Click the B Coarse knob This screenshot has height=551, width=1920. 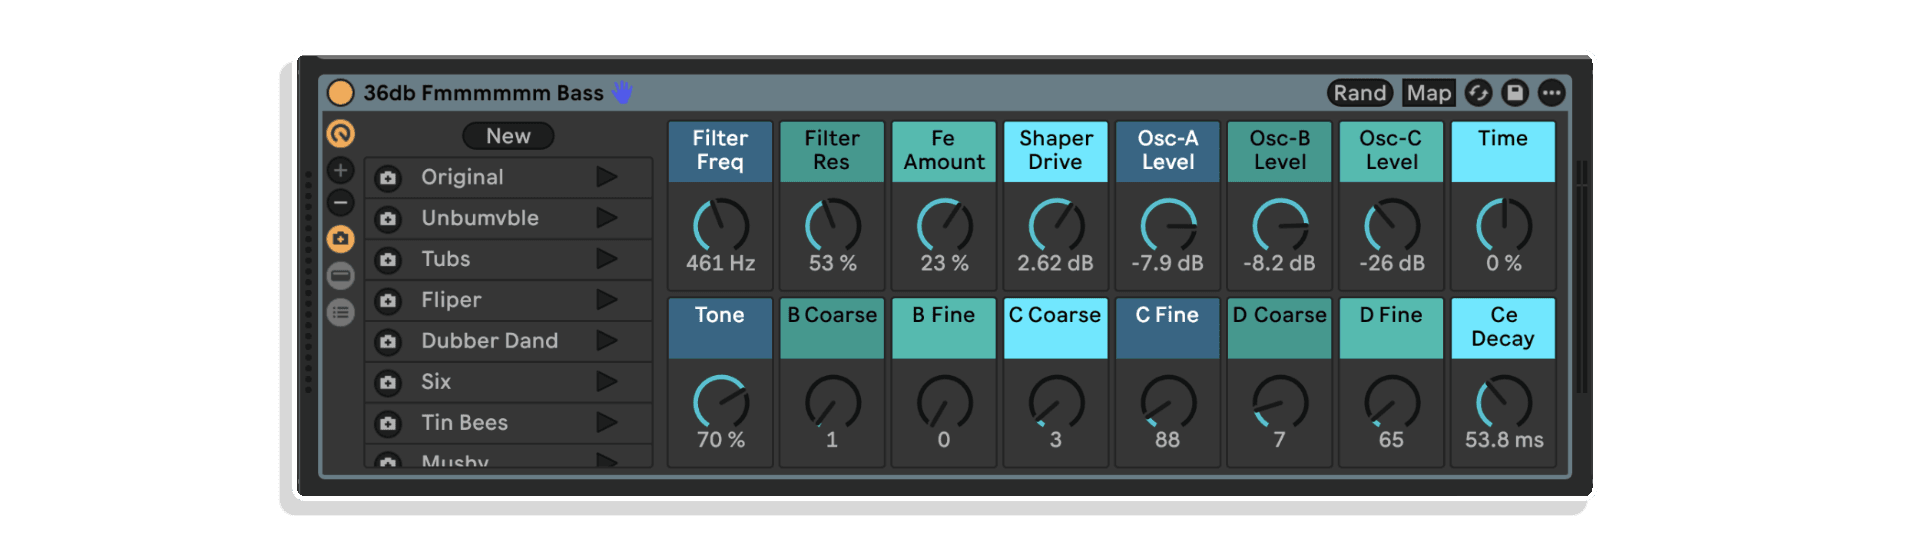tap(833, 402)
